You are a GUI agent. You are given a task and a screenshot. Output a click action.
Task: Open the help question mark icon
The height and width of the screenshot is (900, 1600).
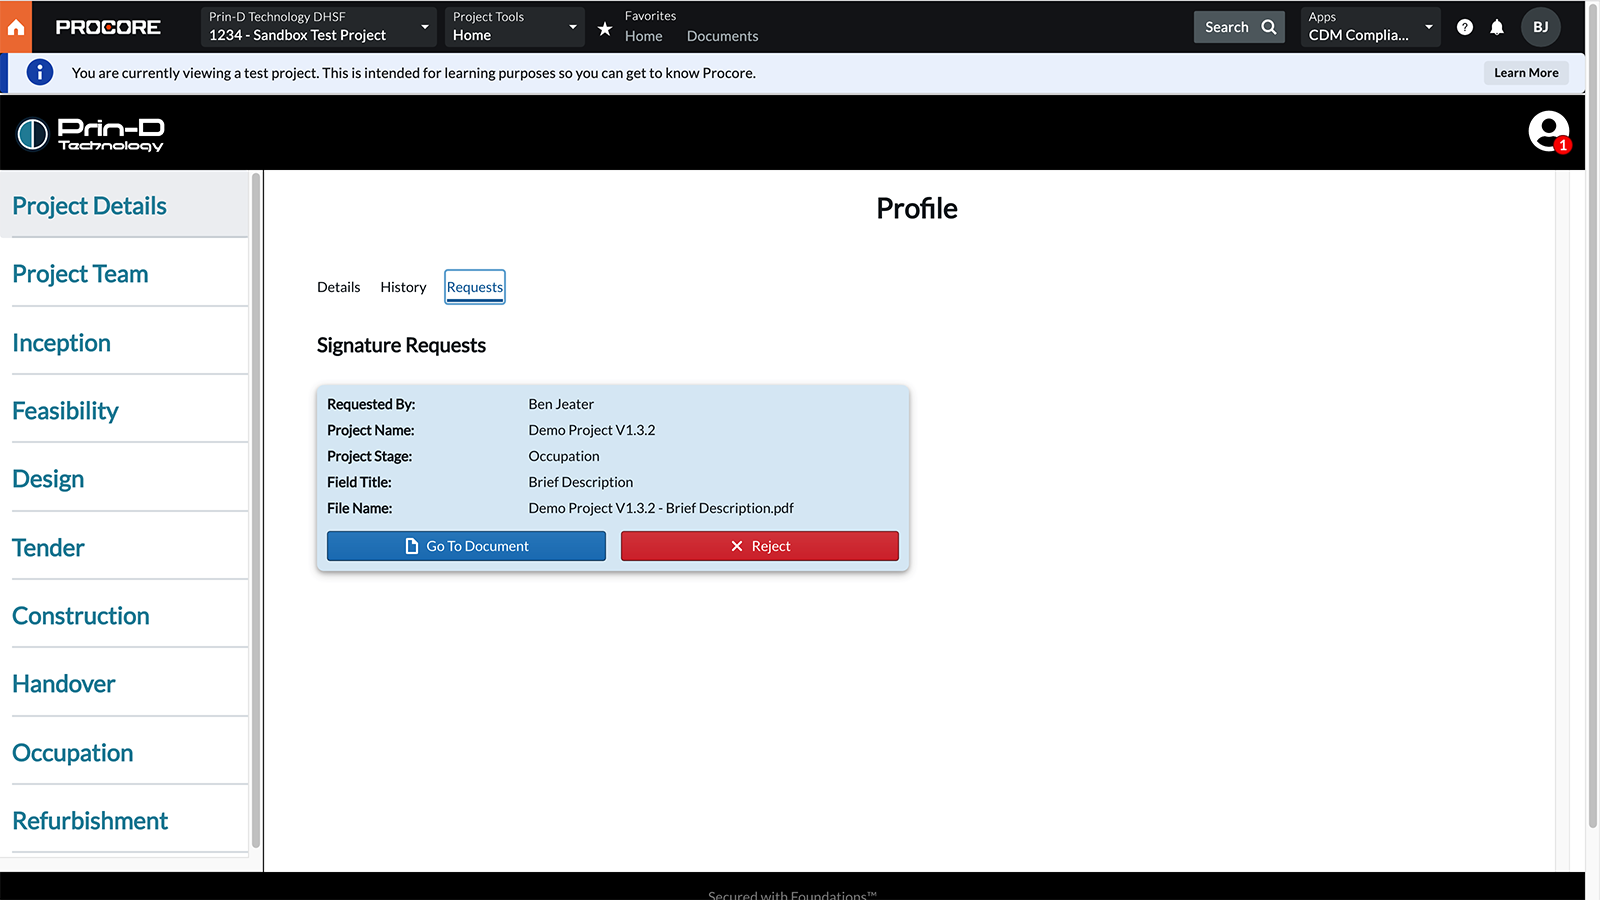(x=1465, y=27)
